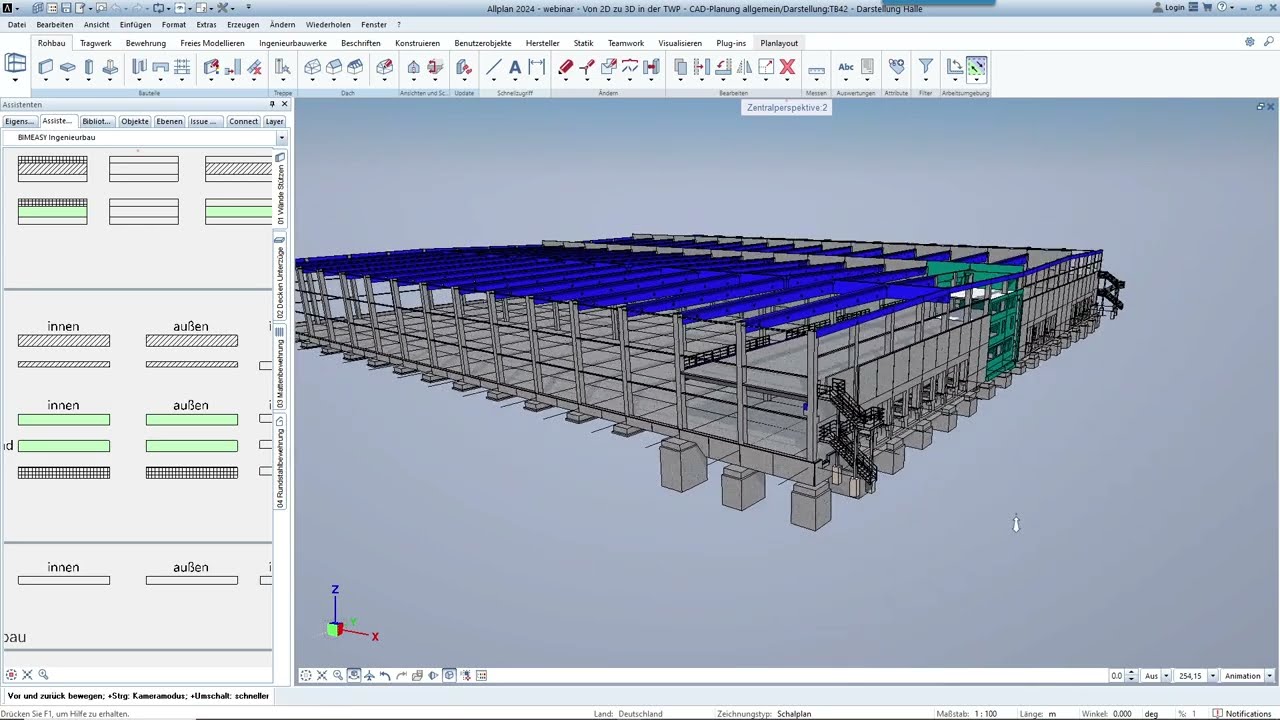Click the Dimension line tool icon
This screenshot has height=720, width=1280.
coord(537,67)
